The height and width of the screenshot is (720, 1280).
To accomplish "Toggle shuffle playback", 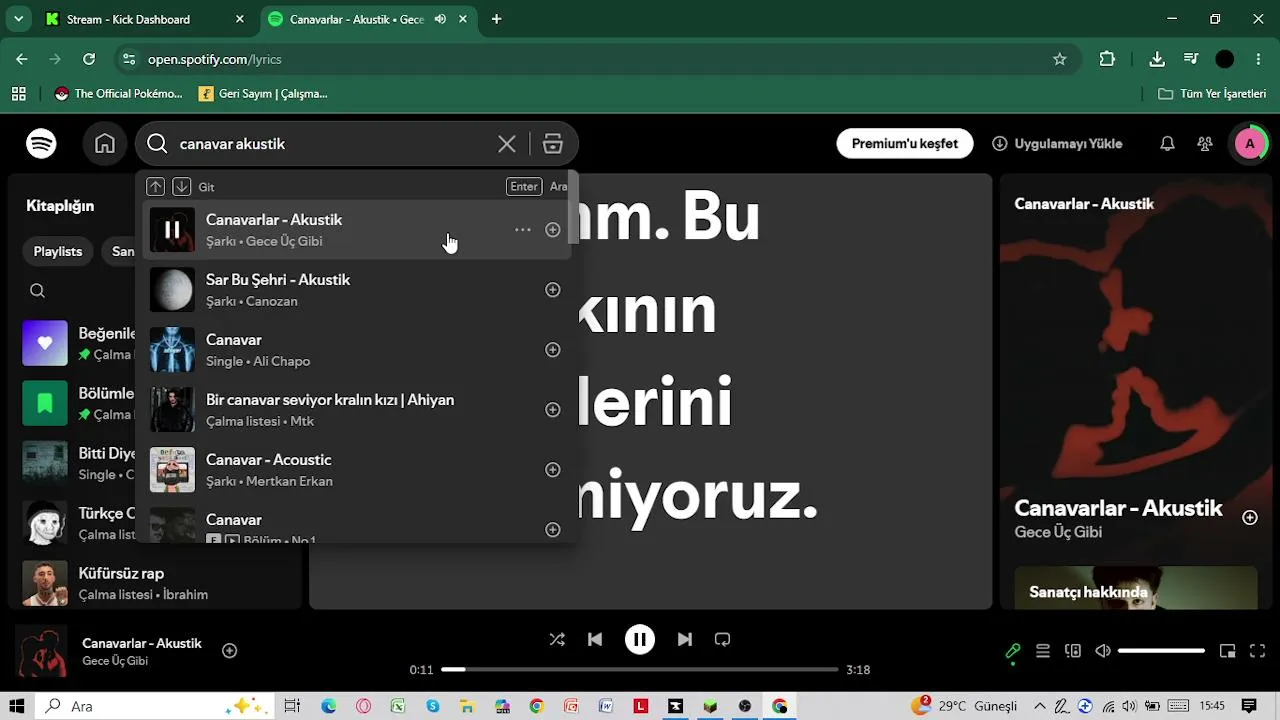I will click(x=557, y=640).
